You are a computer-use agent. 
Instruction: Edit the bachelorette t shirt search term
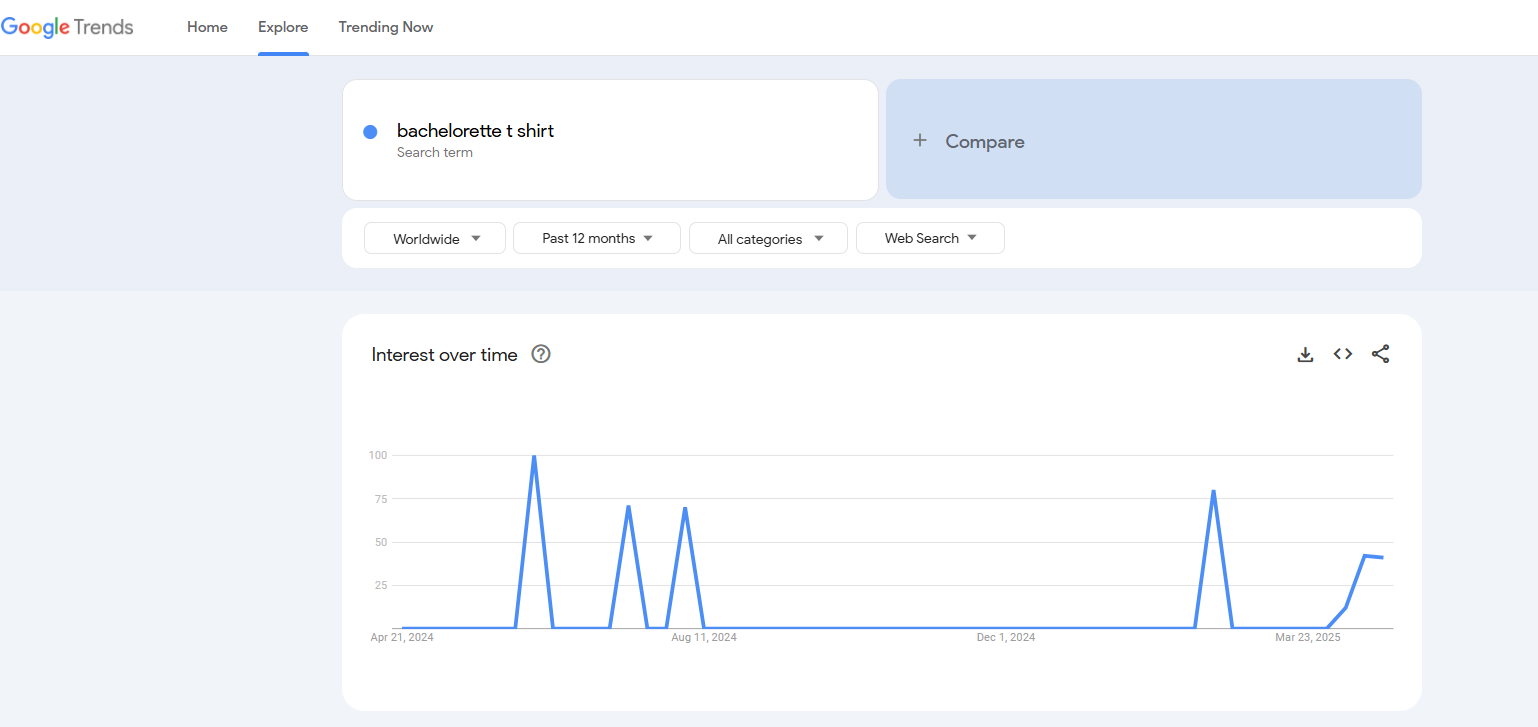[475, 131]
